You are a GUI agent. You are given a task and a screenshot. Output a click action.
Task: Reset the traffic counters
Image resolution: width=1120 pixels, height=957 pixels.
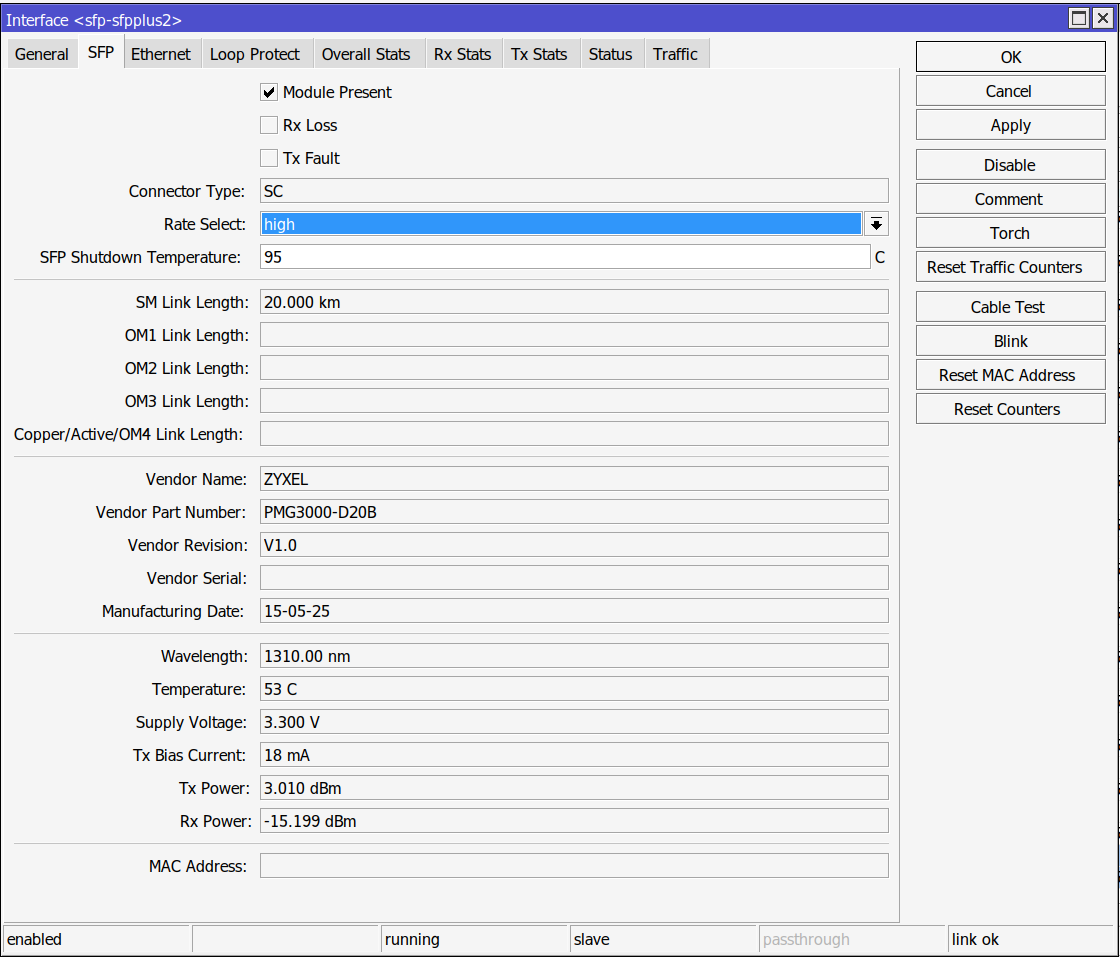coord(1010,266)
